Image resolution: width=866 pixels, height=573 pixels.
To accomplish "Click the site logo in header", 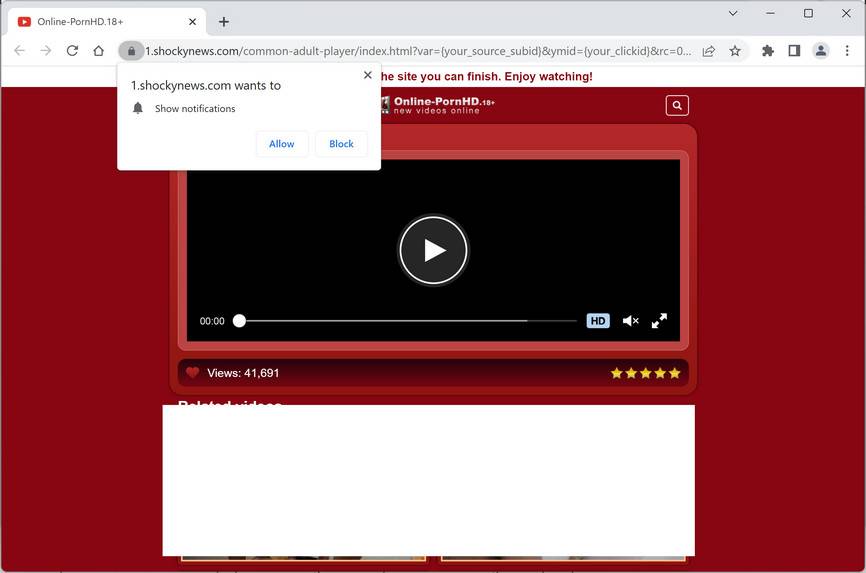I will [437, 105].
